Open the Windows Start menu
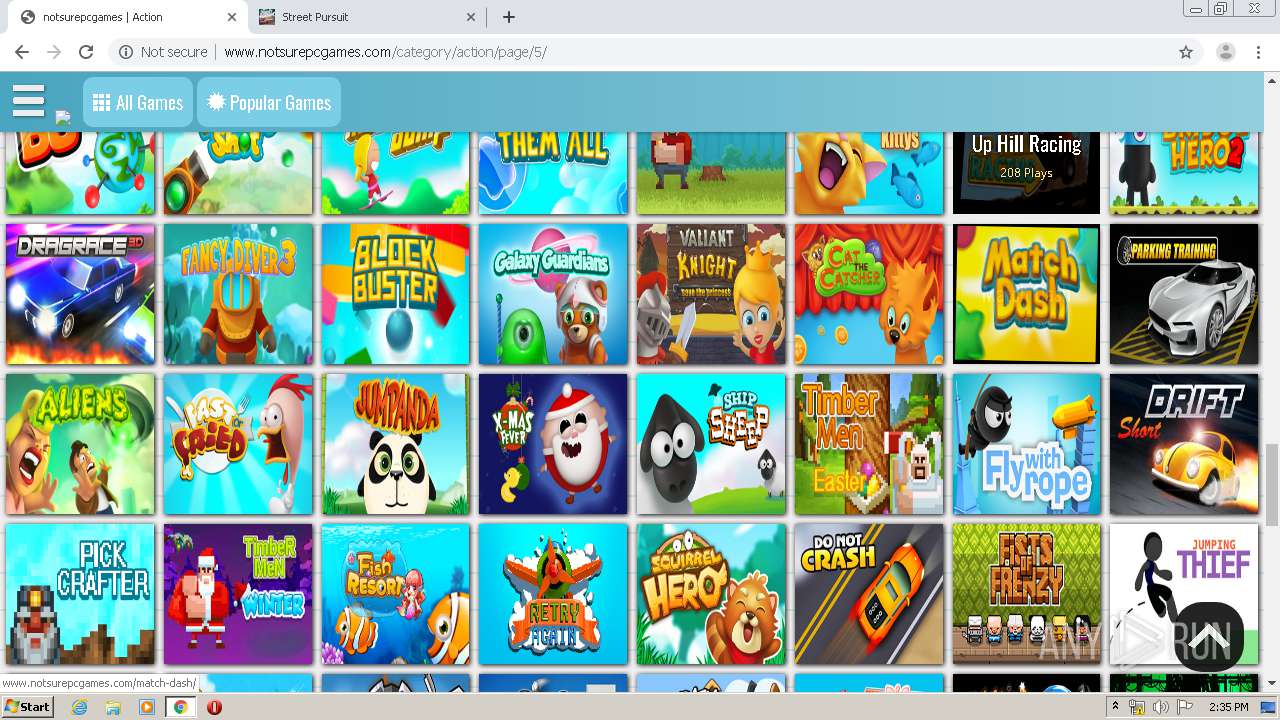Image resolution: width=1280 pixels, height=720 pixels. pos(28,707)
